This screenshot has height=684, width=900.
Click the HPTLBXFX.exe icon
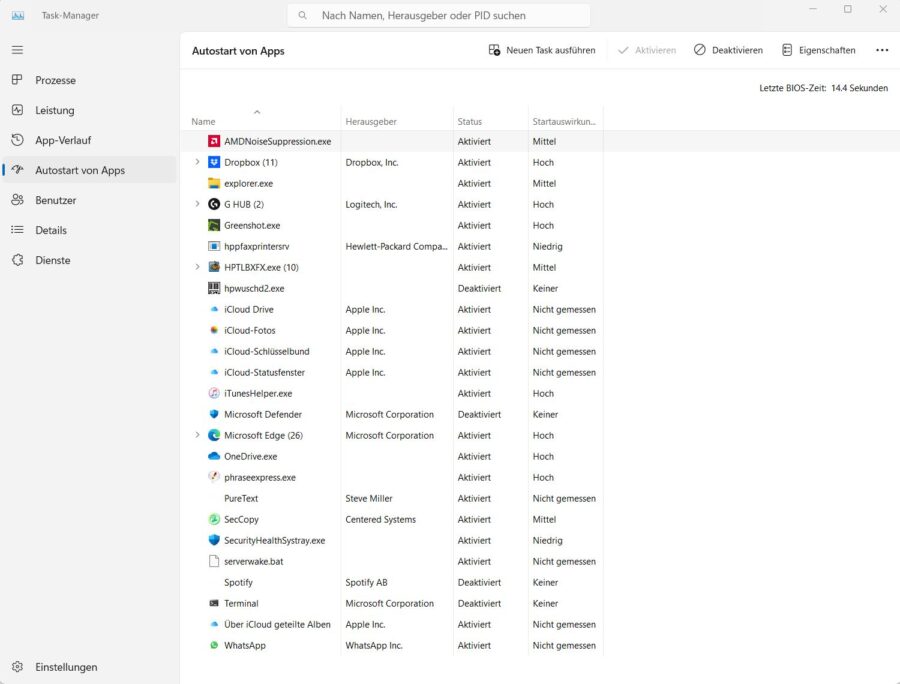214,267
